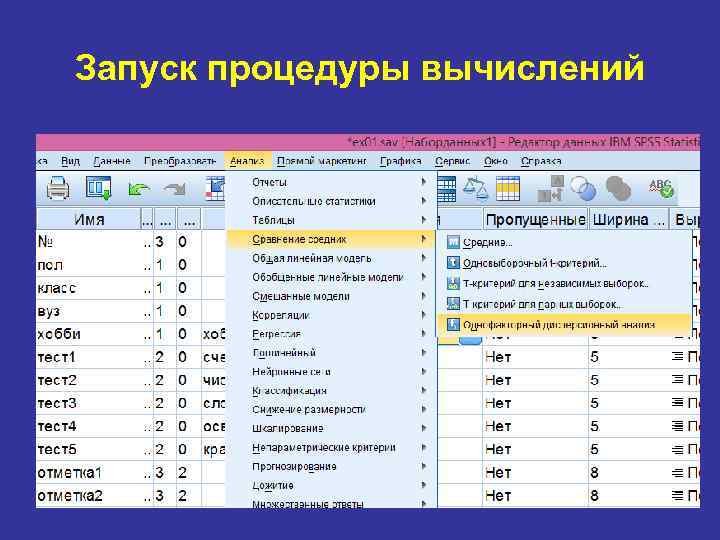Click the icon beside Одновыборочный t-критерий

click(453, 263)
